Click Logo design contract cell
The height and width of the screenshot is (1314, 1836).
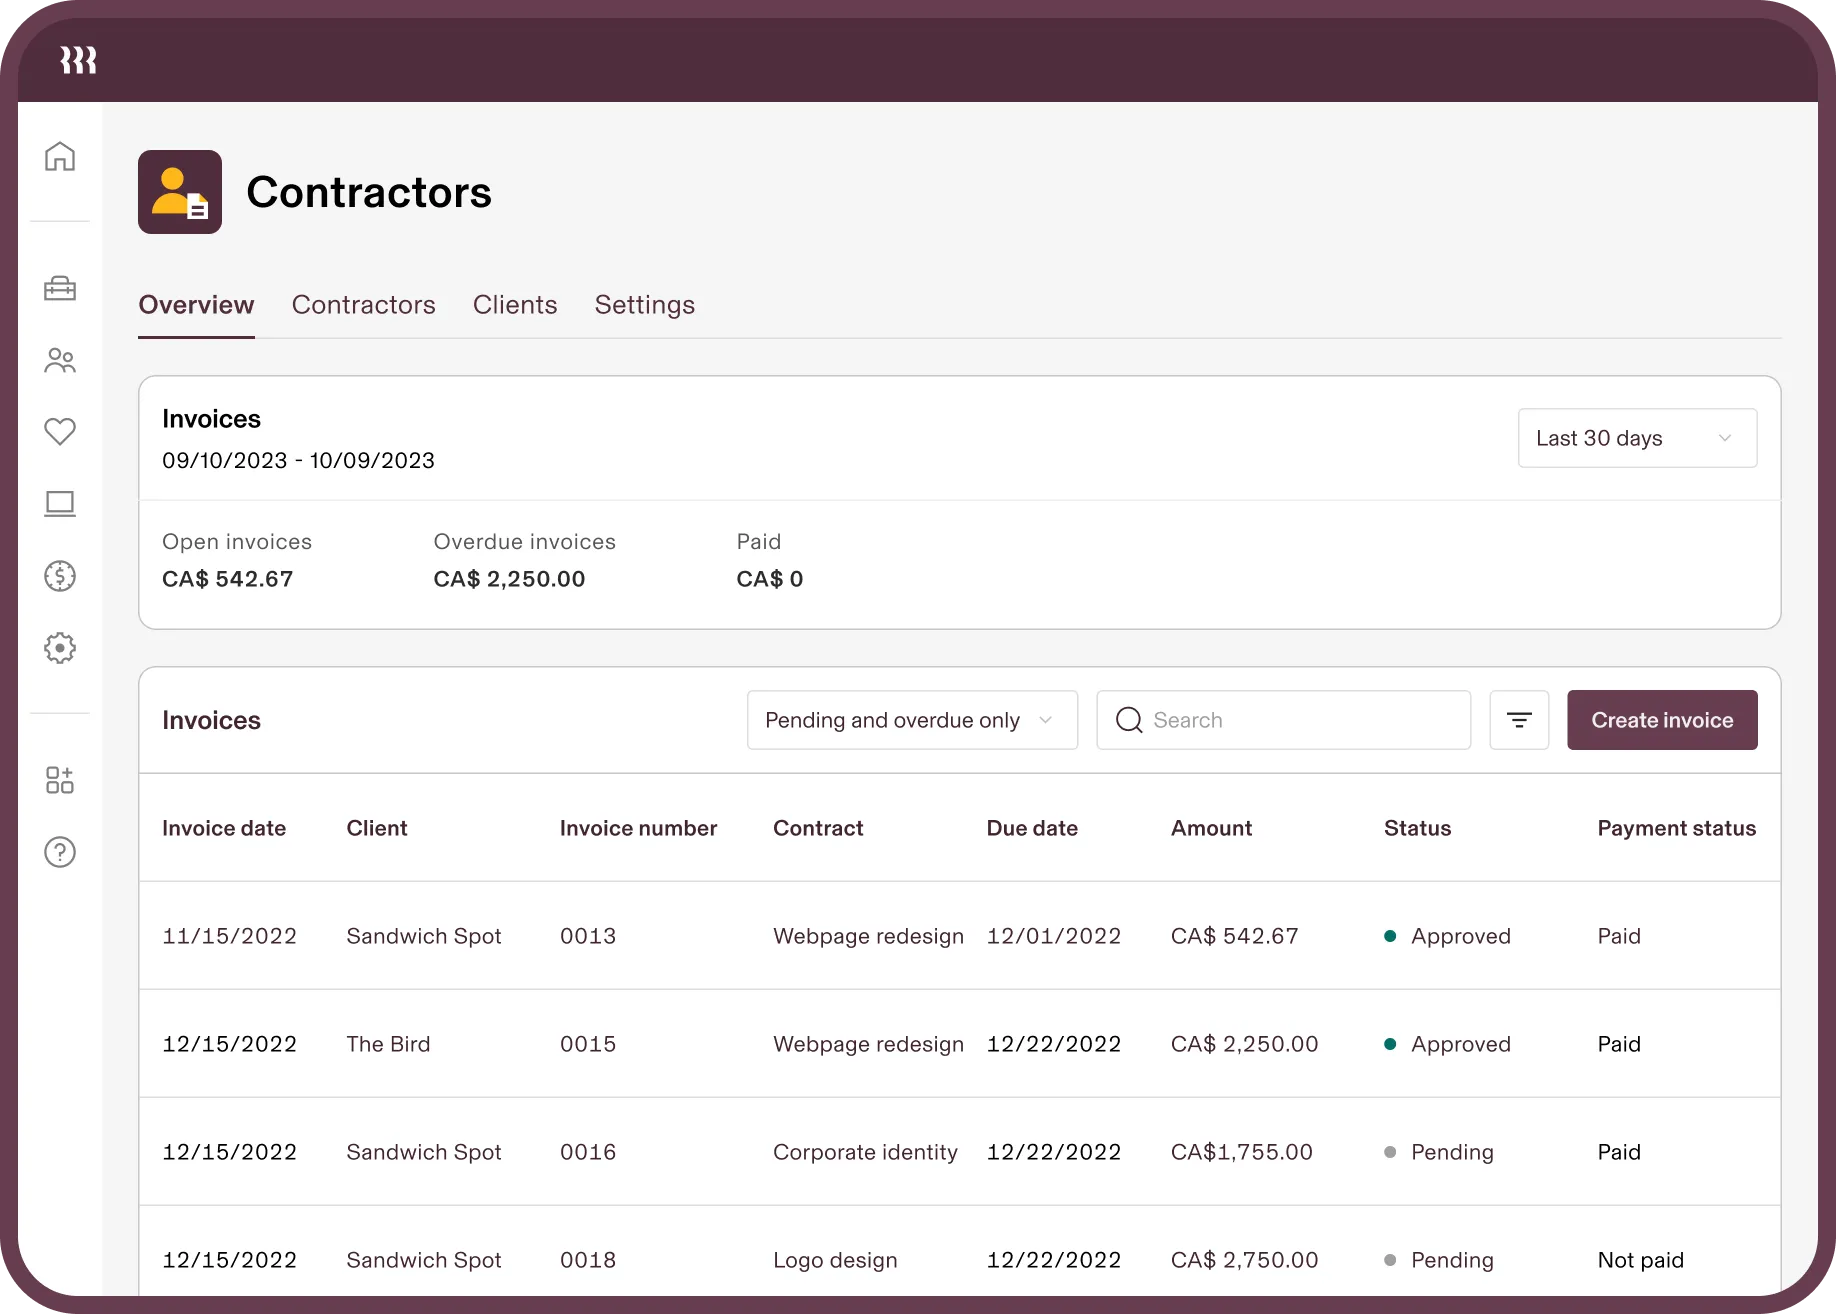(x=835, y=1260)
